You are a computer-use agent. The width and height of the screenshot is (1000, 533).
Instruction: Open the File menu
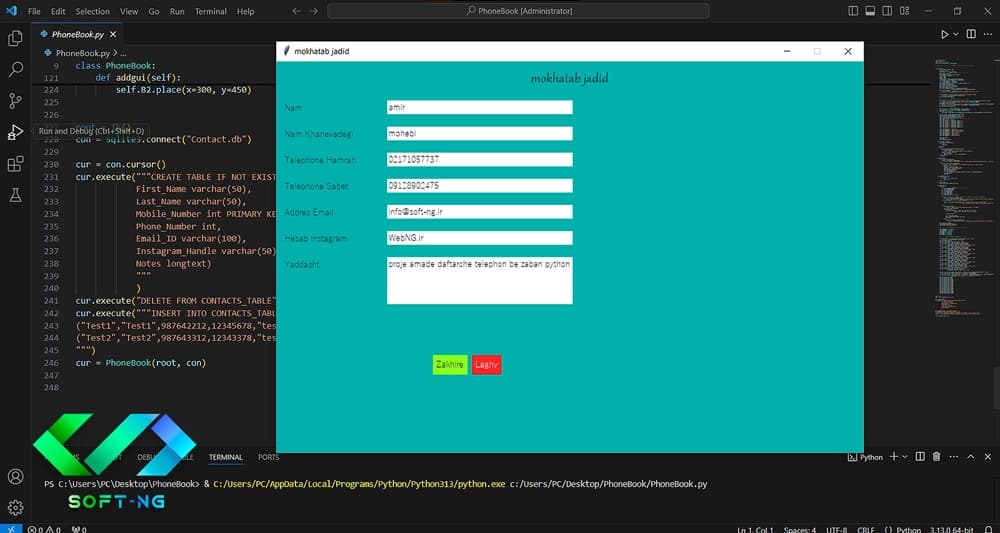(x=34, y=11)
